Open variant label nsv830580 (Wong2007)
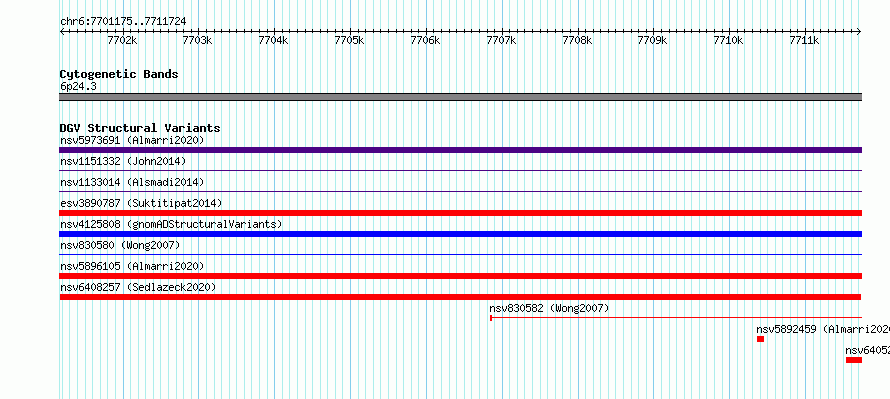Screen dimensions: 890x399 [x=120, y=245]
